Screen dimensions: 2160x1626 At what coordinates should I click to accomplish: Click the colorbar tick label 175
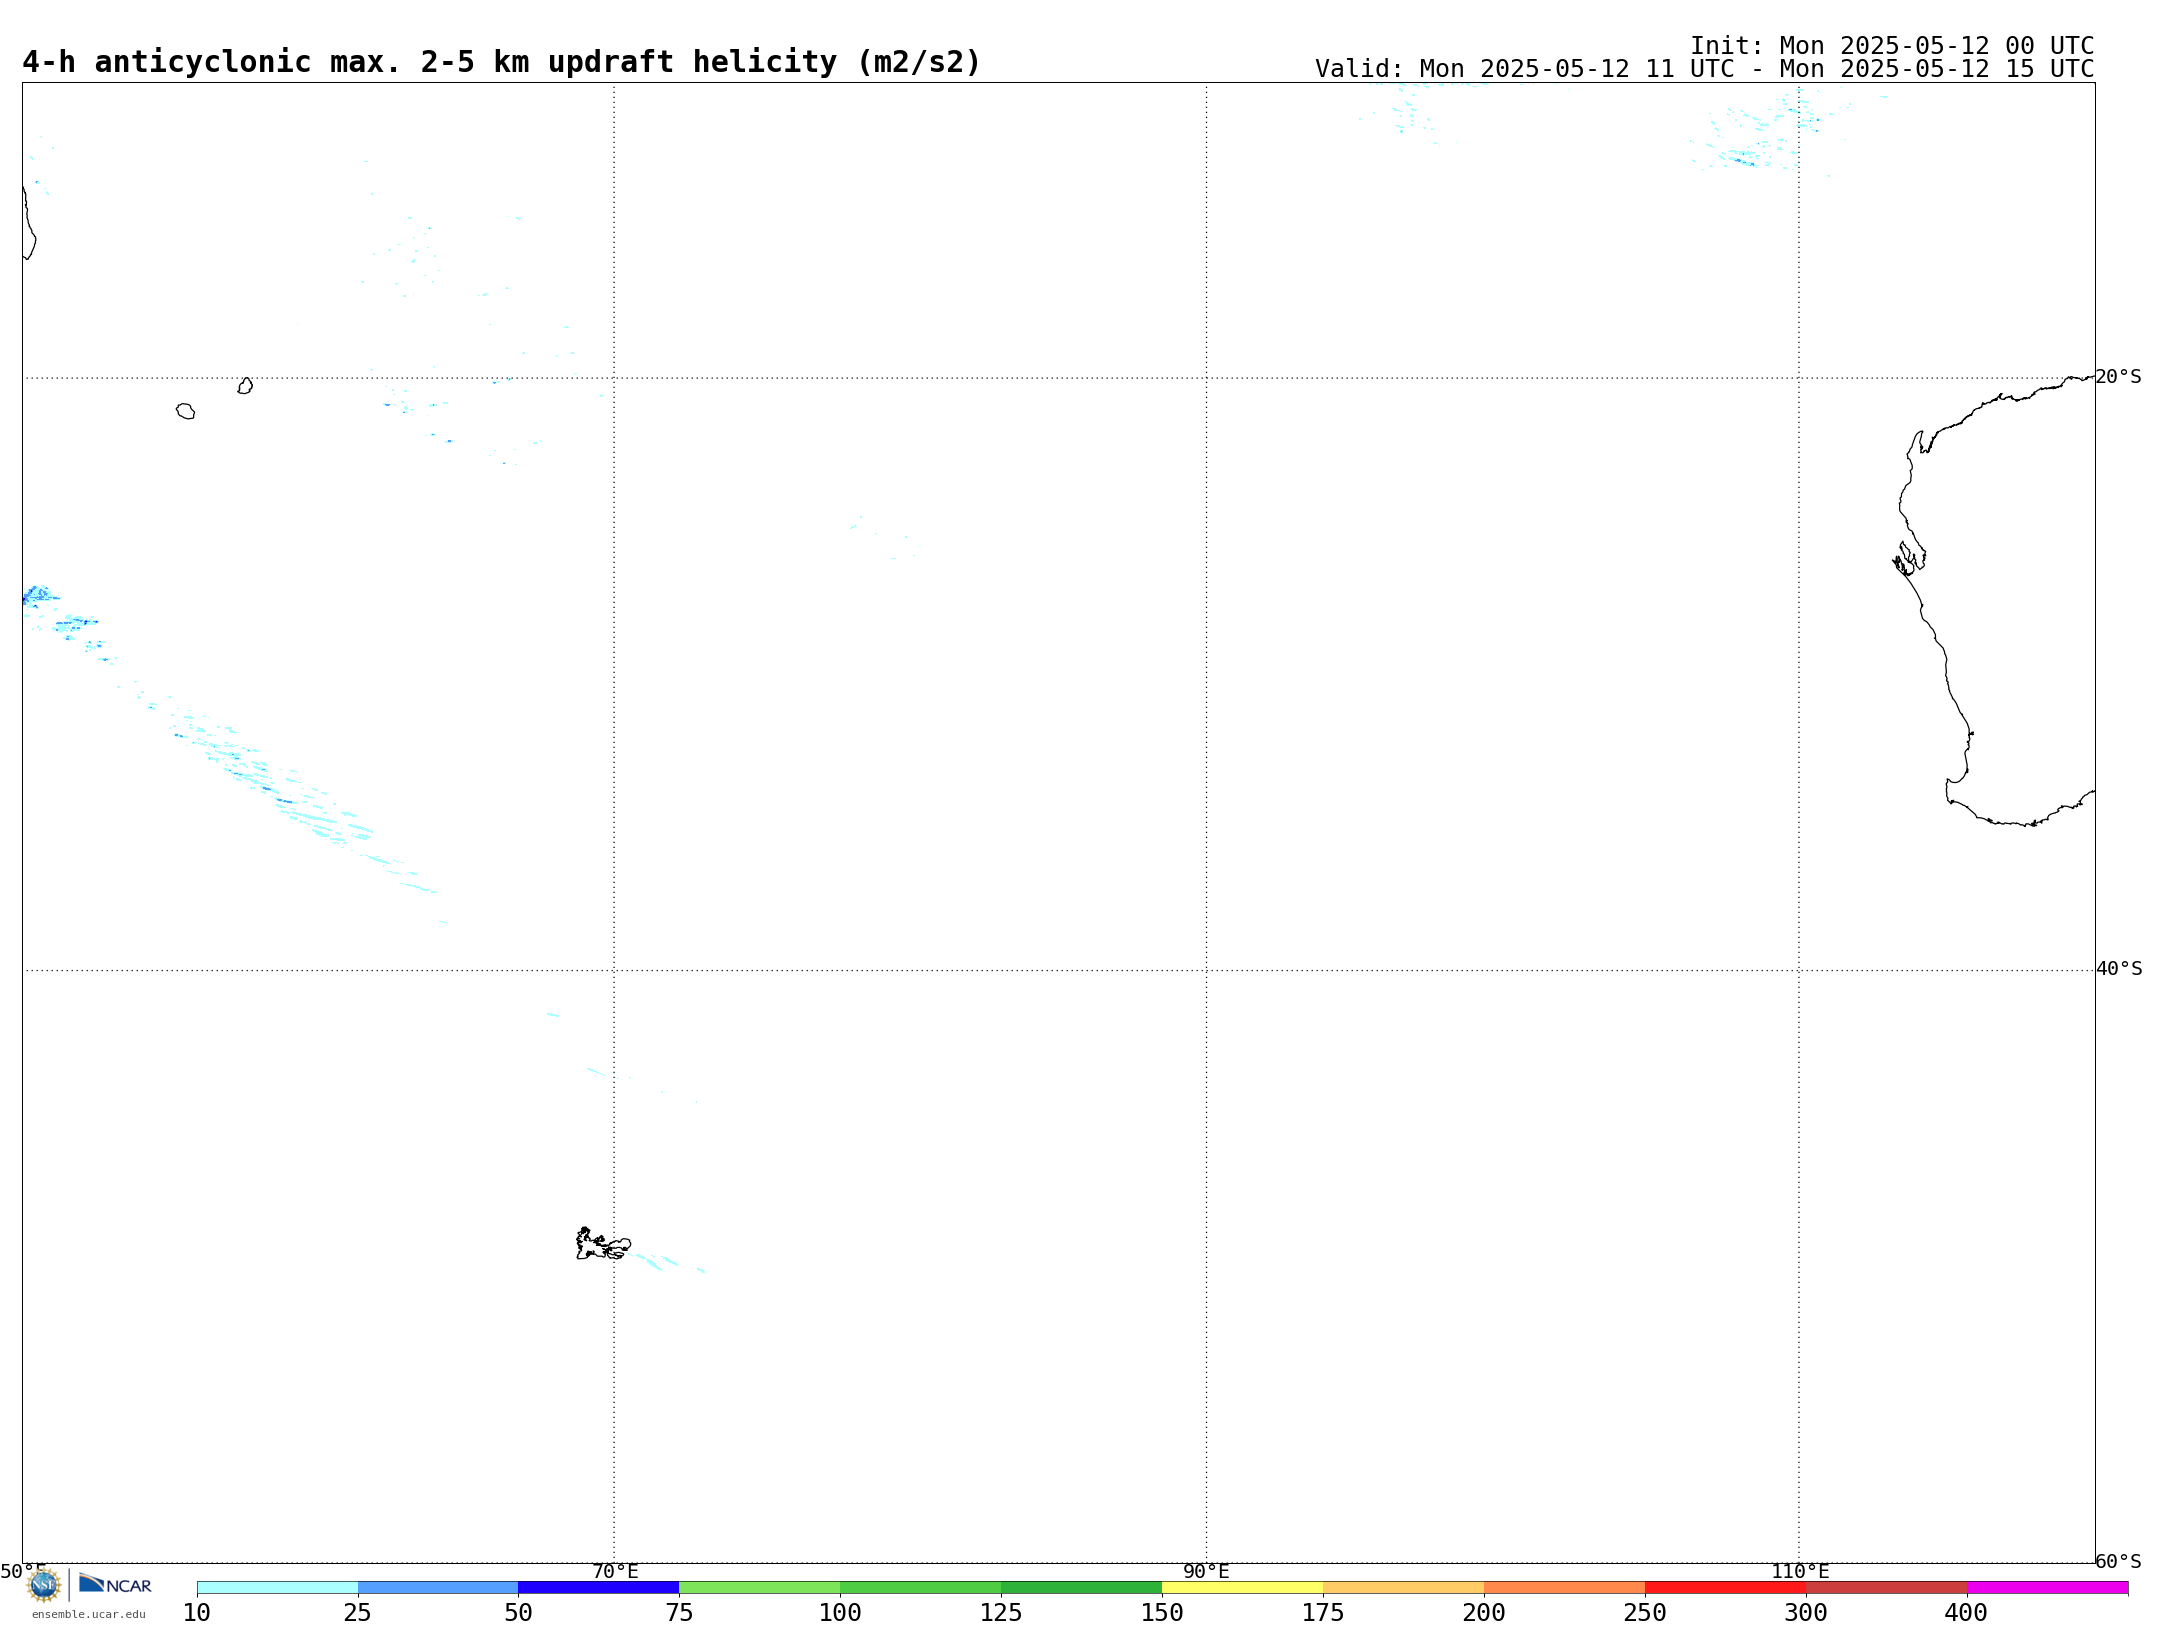coord(1323,1613)
